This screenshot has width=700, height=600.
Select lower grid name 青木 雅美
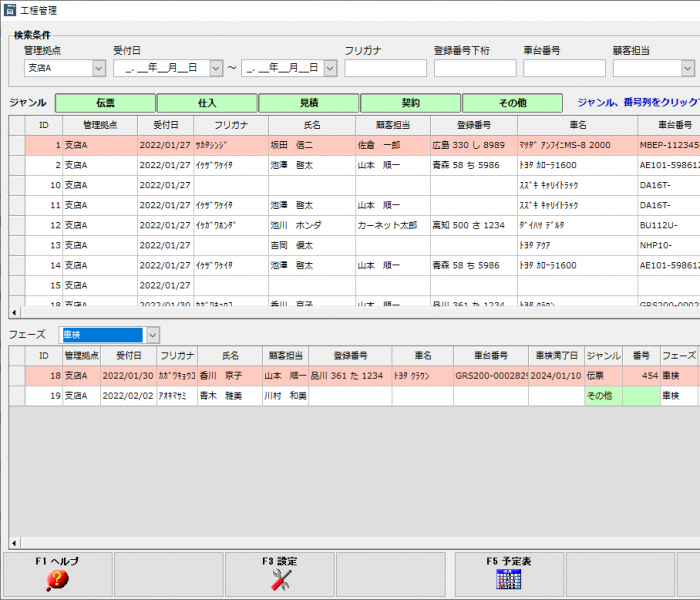[230, 396]
